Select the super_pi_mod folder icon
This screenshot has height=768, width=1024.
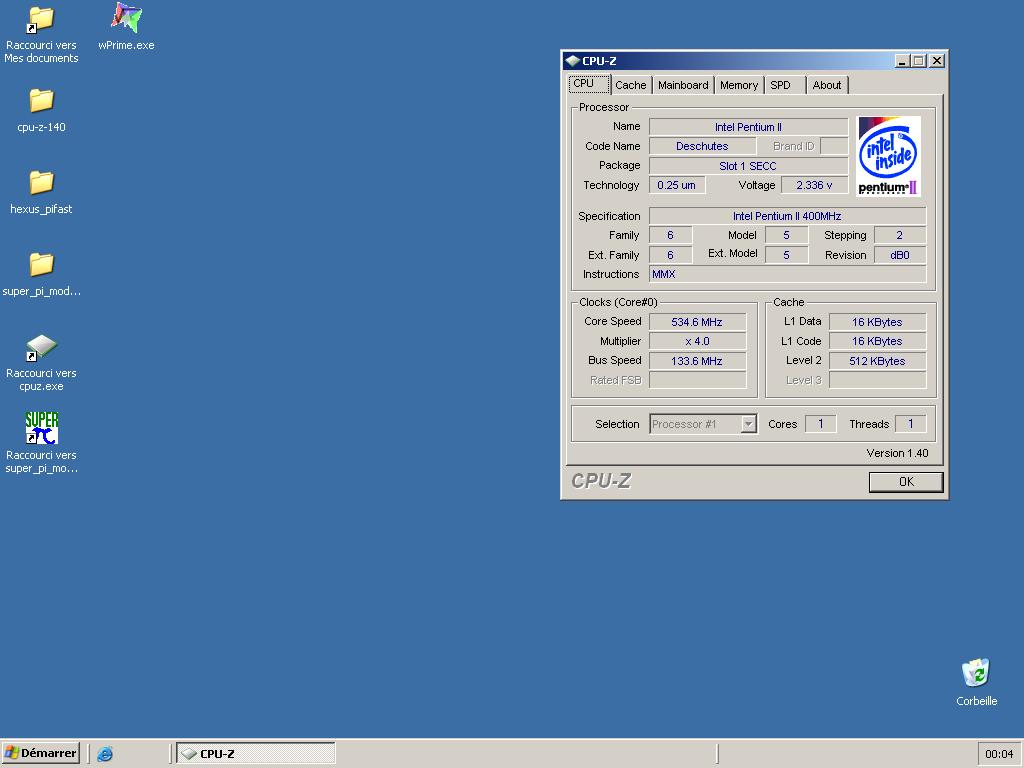tap(41, 265)
